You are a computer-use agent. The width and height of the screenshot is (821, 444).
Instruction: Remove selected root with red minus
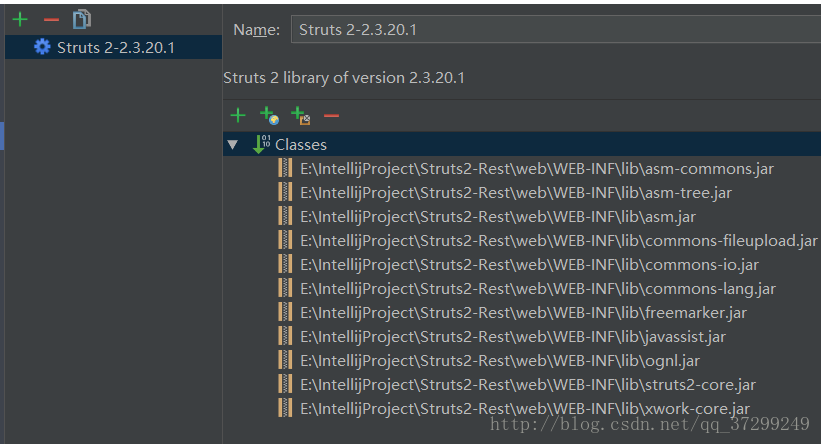click(x=331, y=115)
